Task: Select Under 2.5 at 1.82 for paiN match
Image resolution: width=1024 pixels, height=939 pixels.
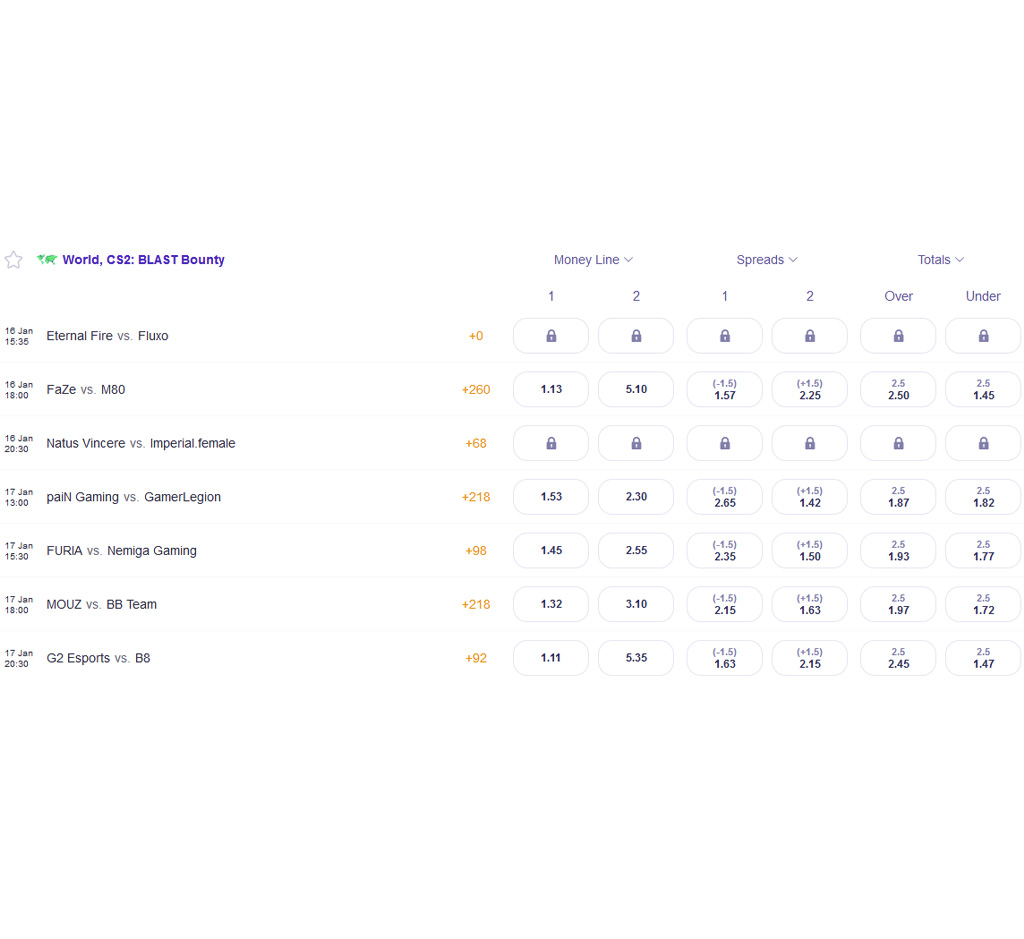Action: pyautogui.click(x=983, y=497)
